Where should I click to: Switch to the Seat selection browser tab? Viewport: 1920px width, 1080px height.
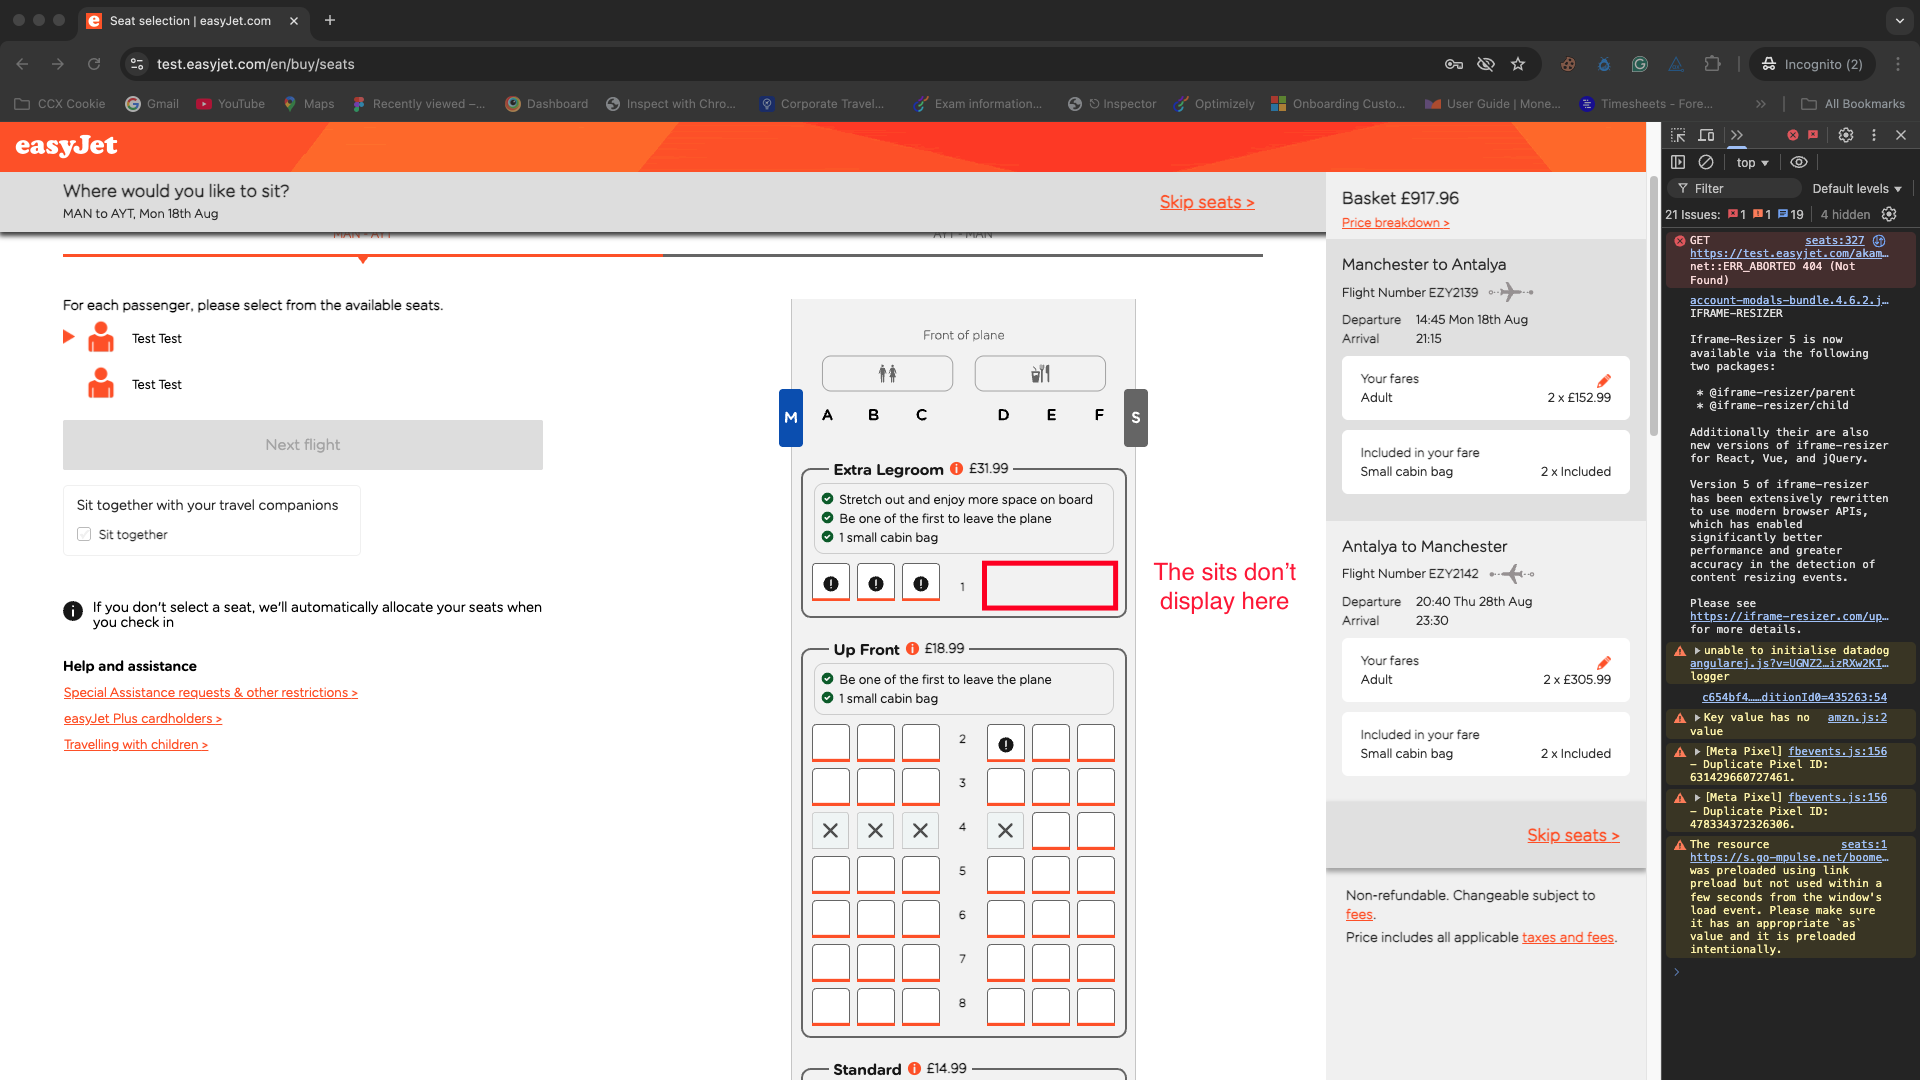coord(190,20)
